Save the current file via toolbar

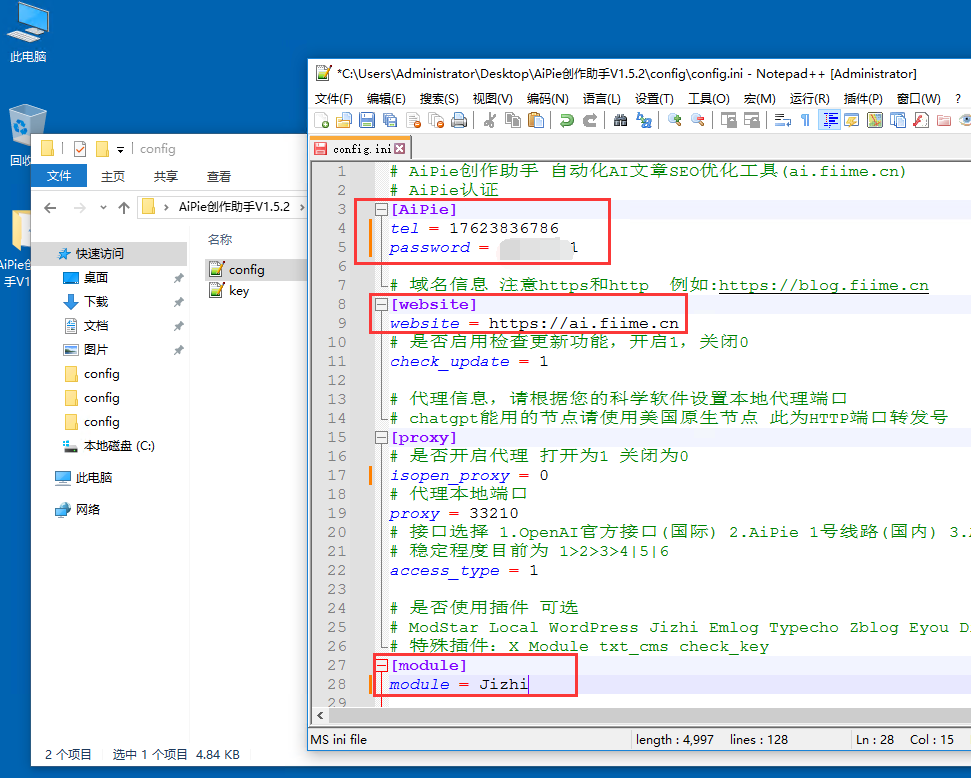click(367, 120)
